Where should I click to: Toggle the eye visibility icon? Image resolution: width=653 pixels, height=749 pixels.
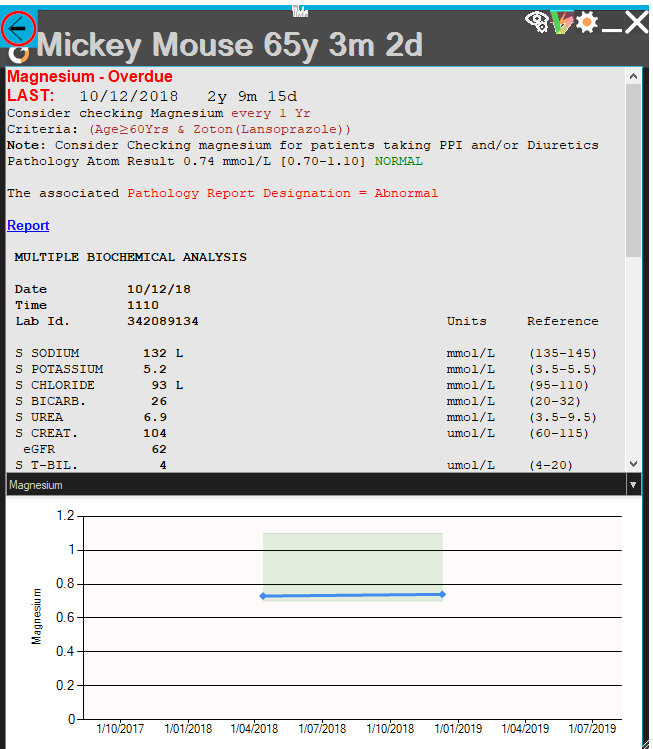[x=537, y=21]
